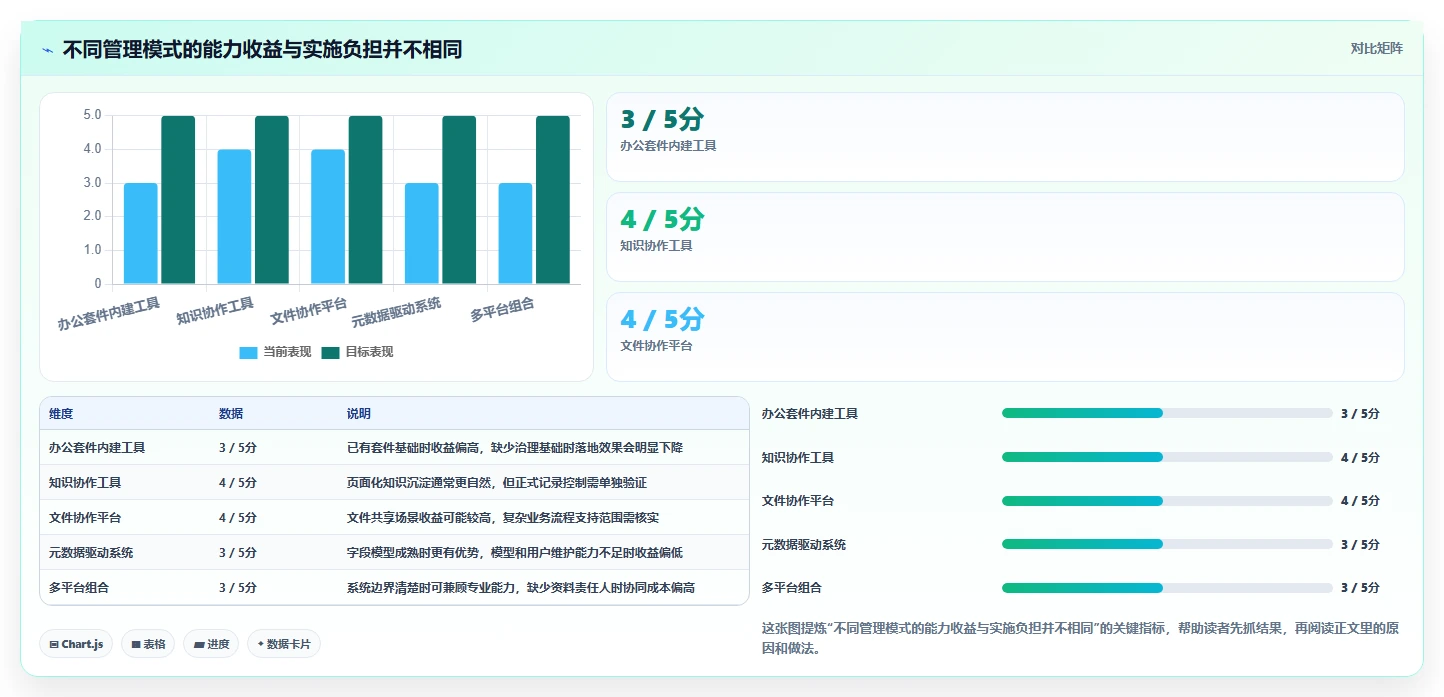
Task: Toggle the 当前表现 legend entry
Action: pyautogui.click(x=275, y=352)
